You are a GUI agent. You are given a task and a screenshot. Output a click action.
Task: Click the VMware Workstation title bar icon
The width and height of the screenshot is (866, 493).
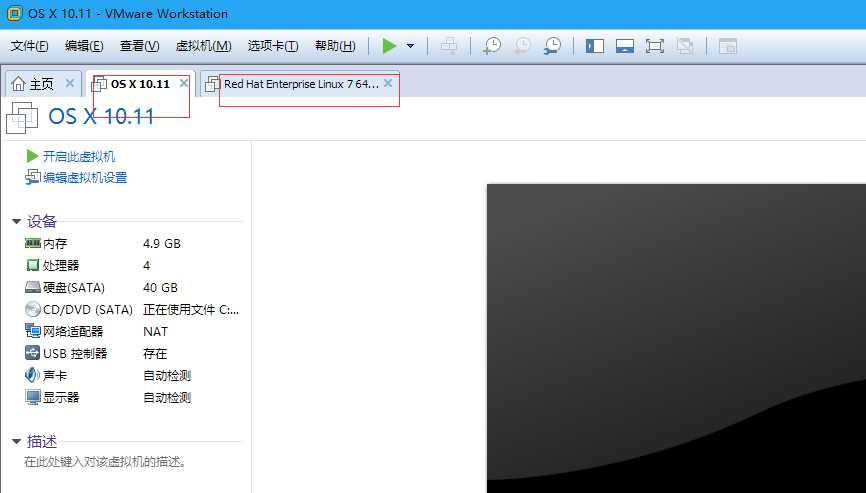click(14, 13)
